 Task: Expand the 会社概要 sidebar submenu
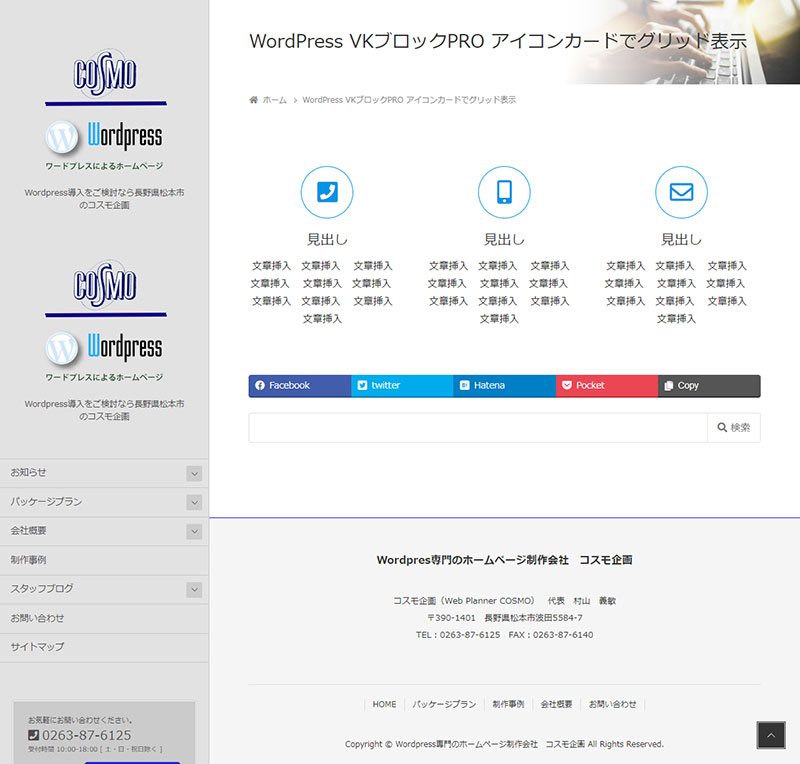tap(194, 531)
